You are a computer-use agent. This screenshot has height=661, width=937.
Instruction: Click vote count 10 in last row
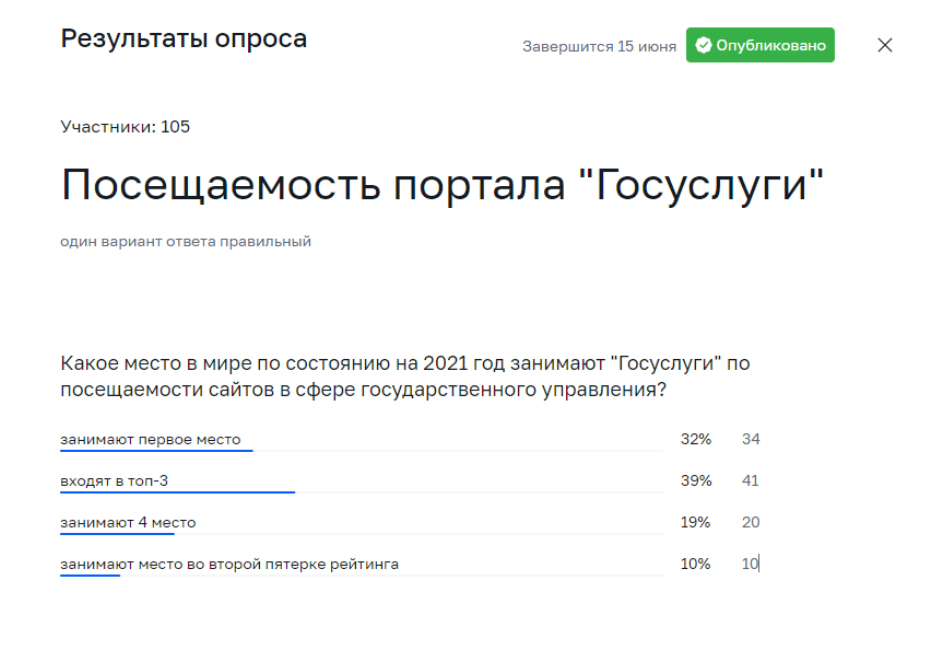[750, 564]
